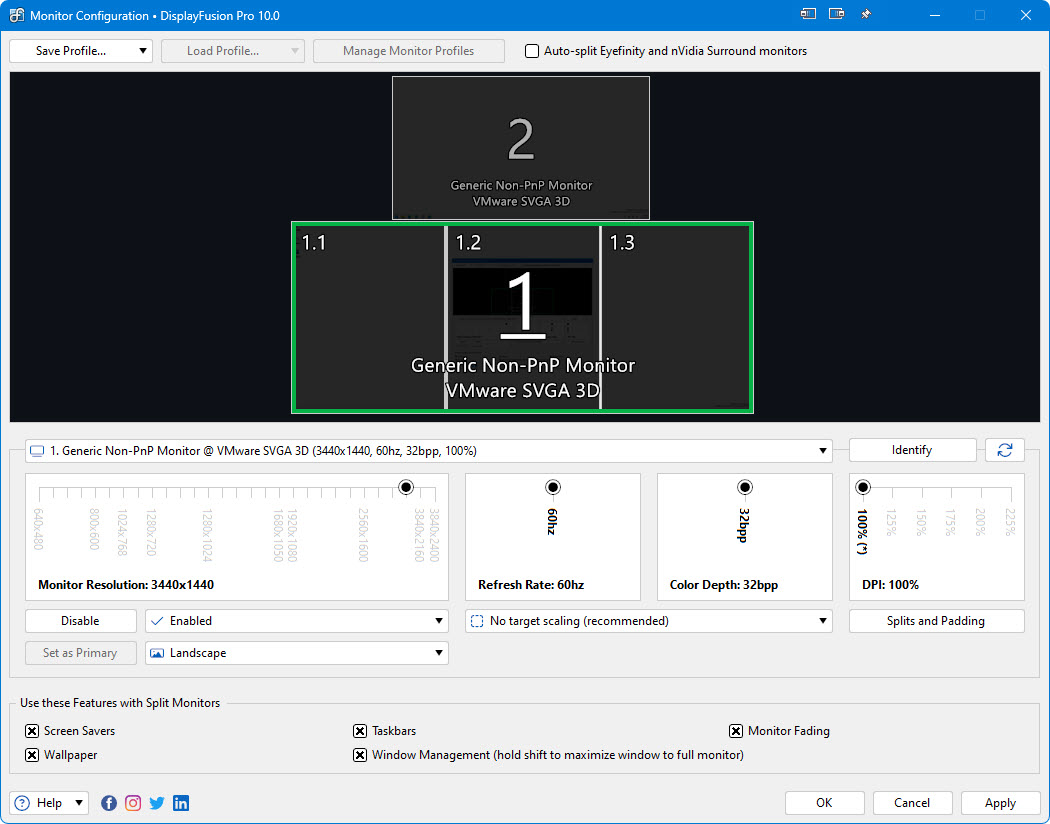Expand the Landscape orientation dropdown
The width and height of the screenshot is (1050, 824).
(297, 653)
